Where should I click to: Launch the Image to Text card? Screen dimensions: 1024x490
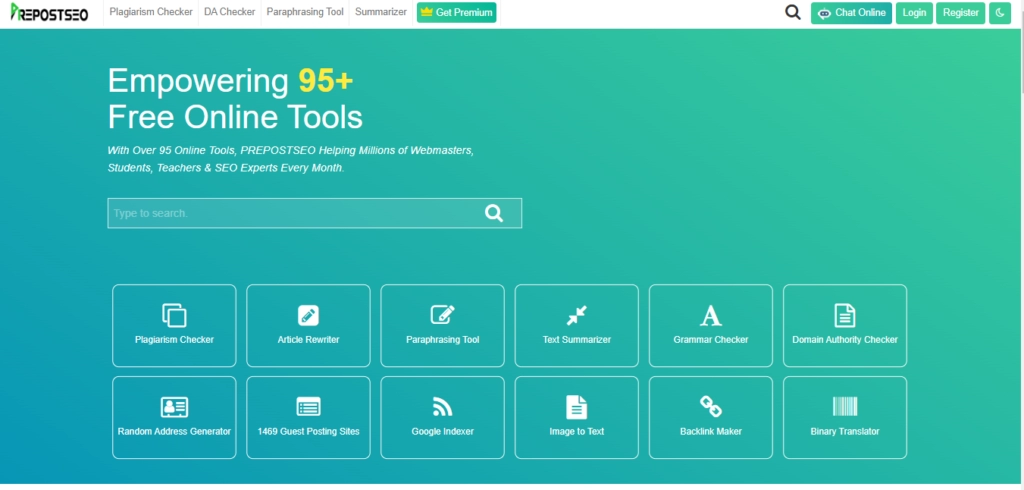(x=576, y=418)
